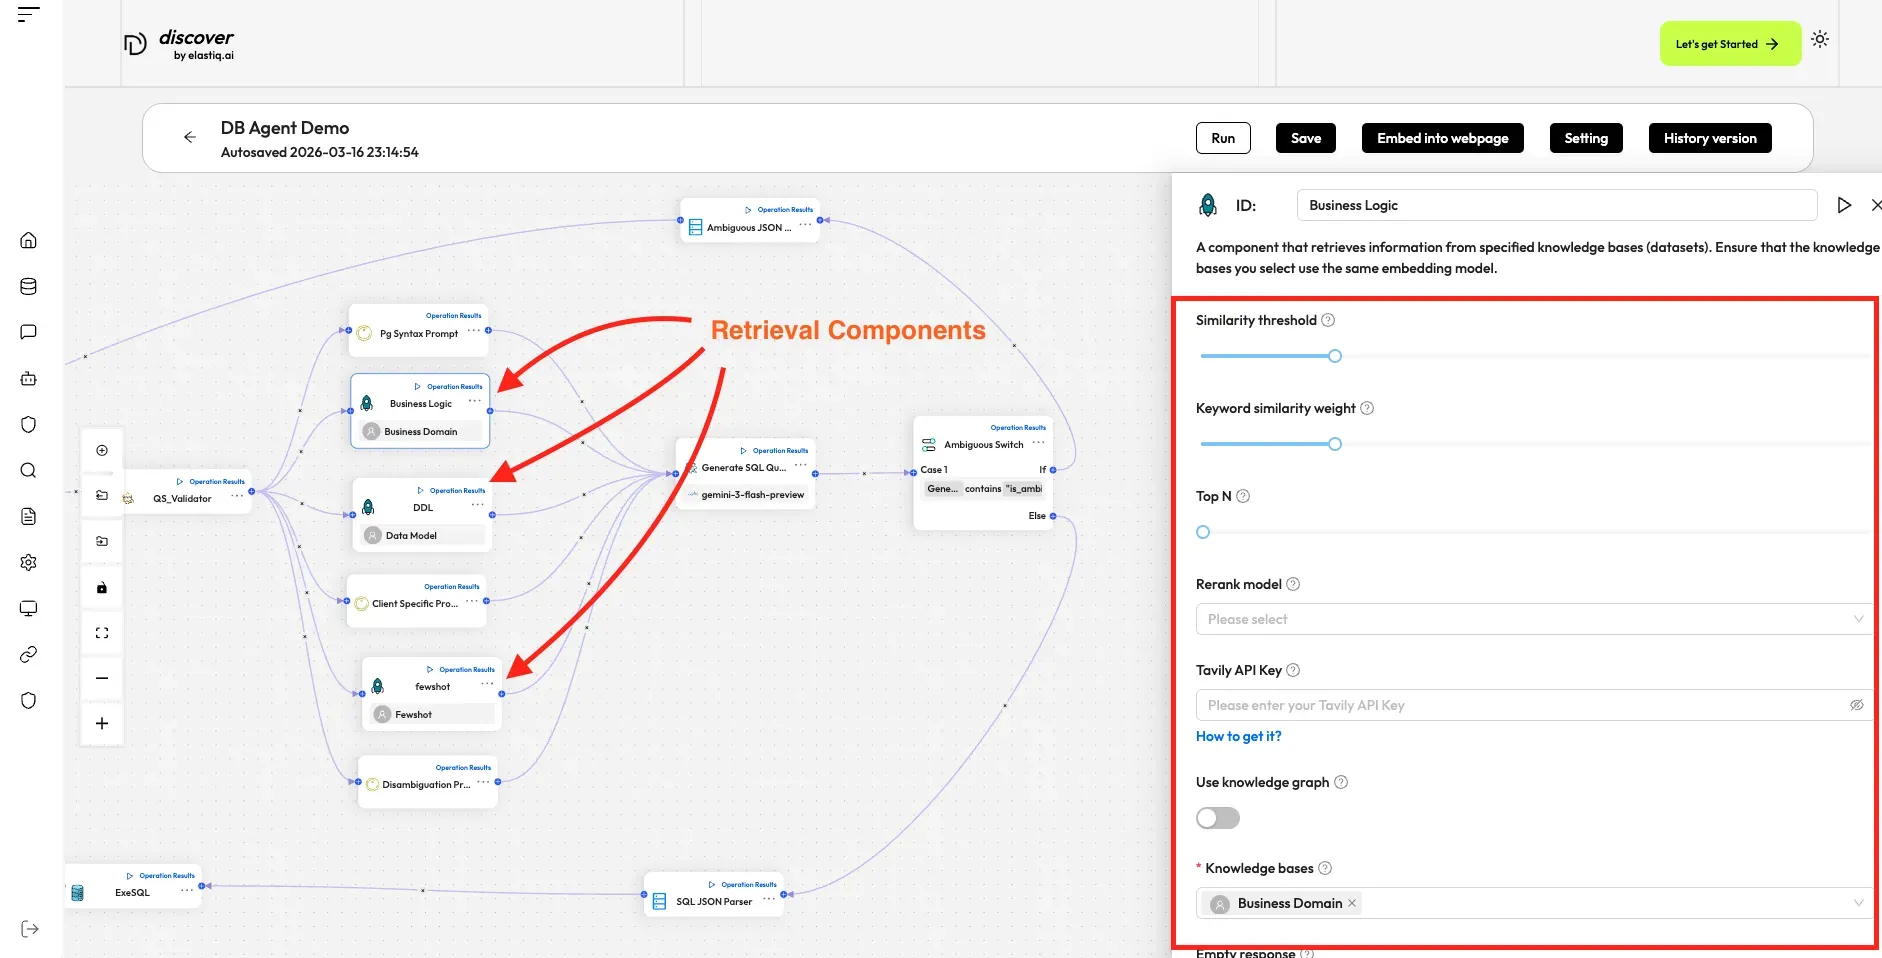Screen dimensions: 1882x958
Task: Open History version
Action: pyautogui.click(x=1709, y=138)
